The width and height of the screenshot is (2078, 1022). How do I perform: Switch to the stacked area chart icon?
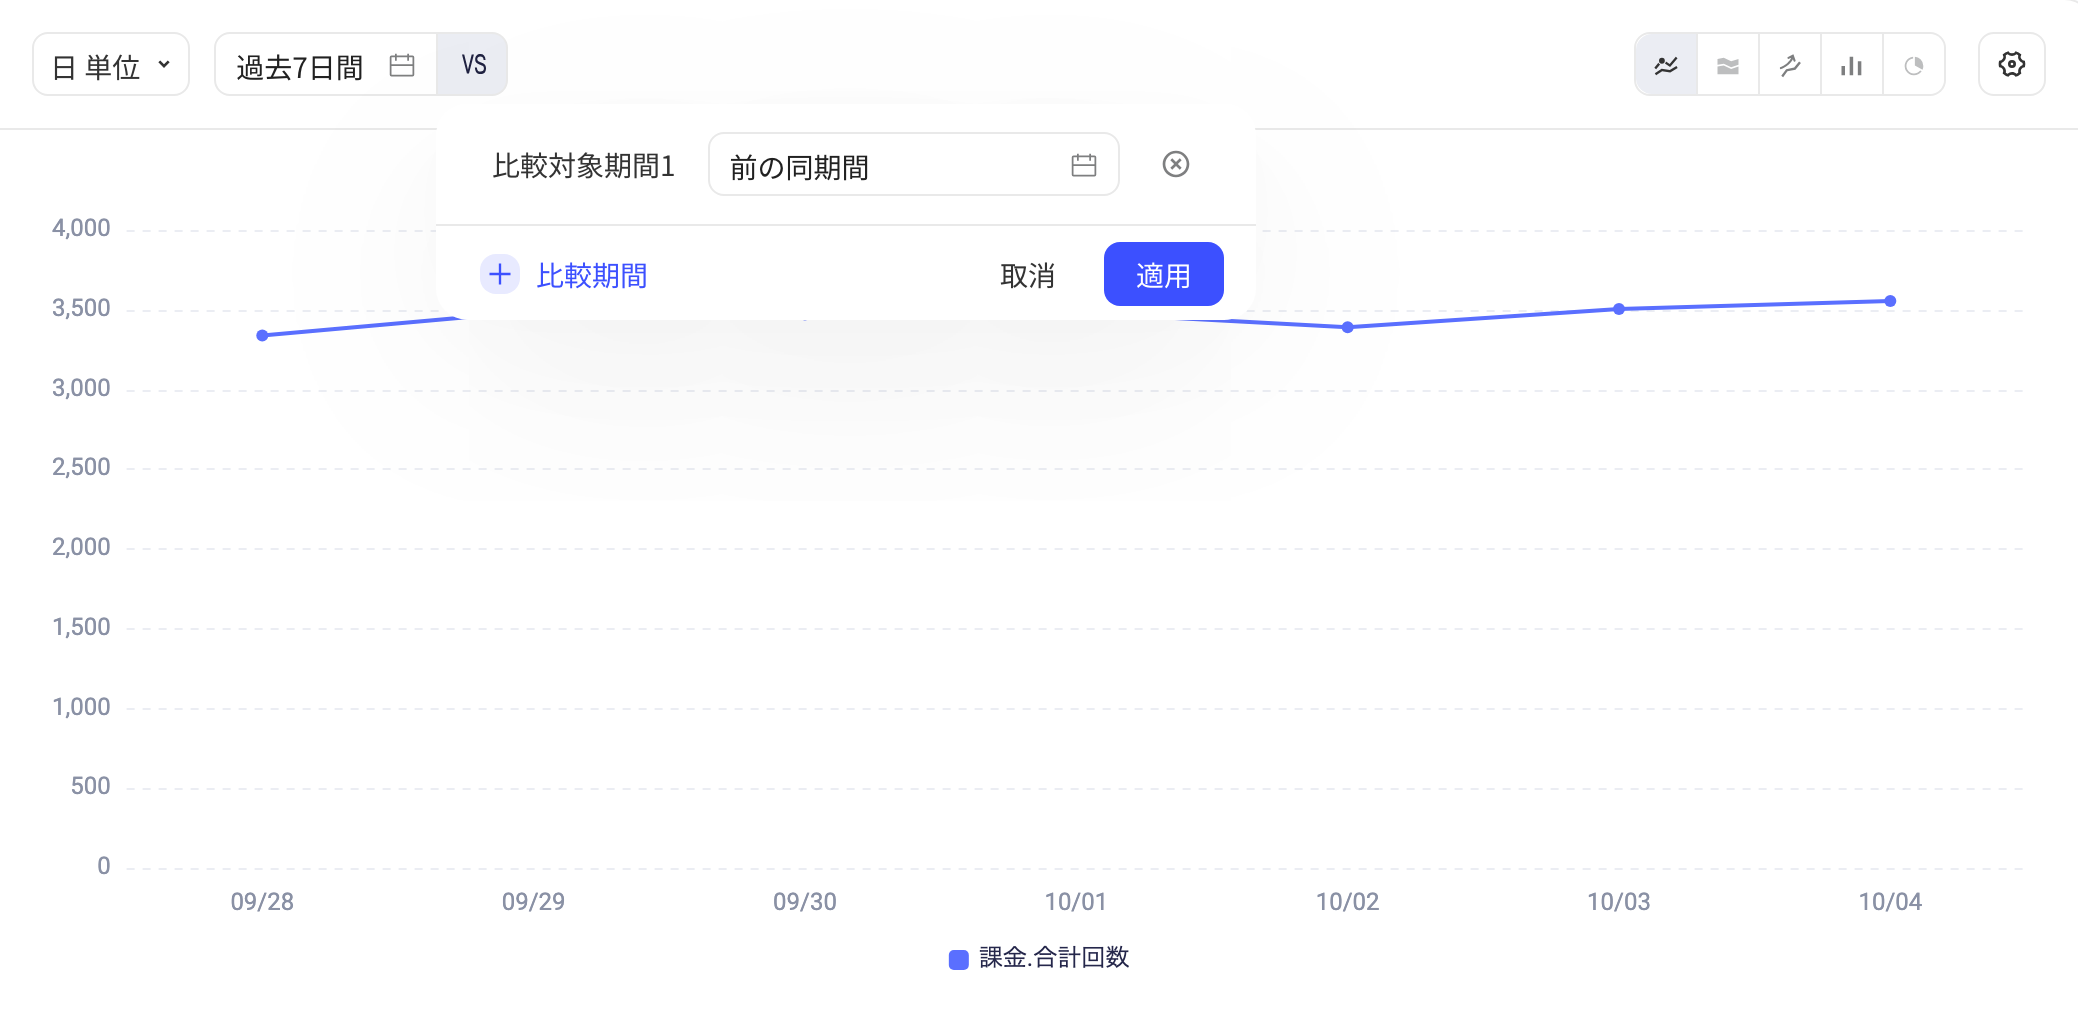point(1728,65)
